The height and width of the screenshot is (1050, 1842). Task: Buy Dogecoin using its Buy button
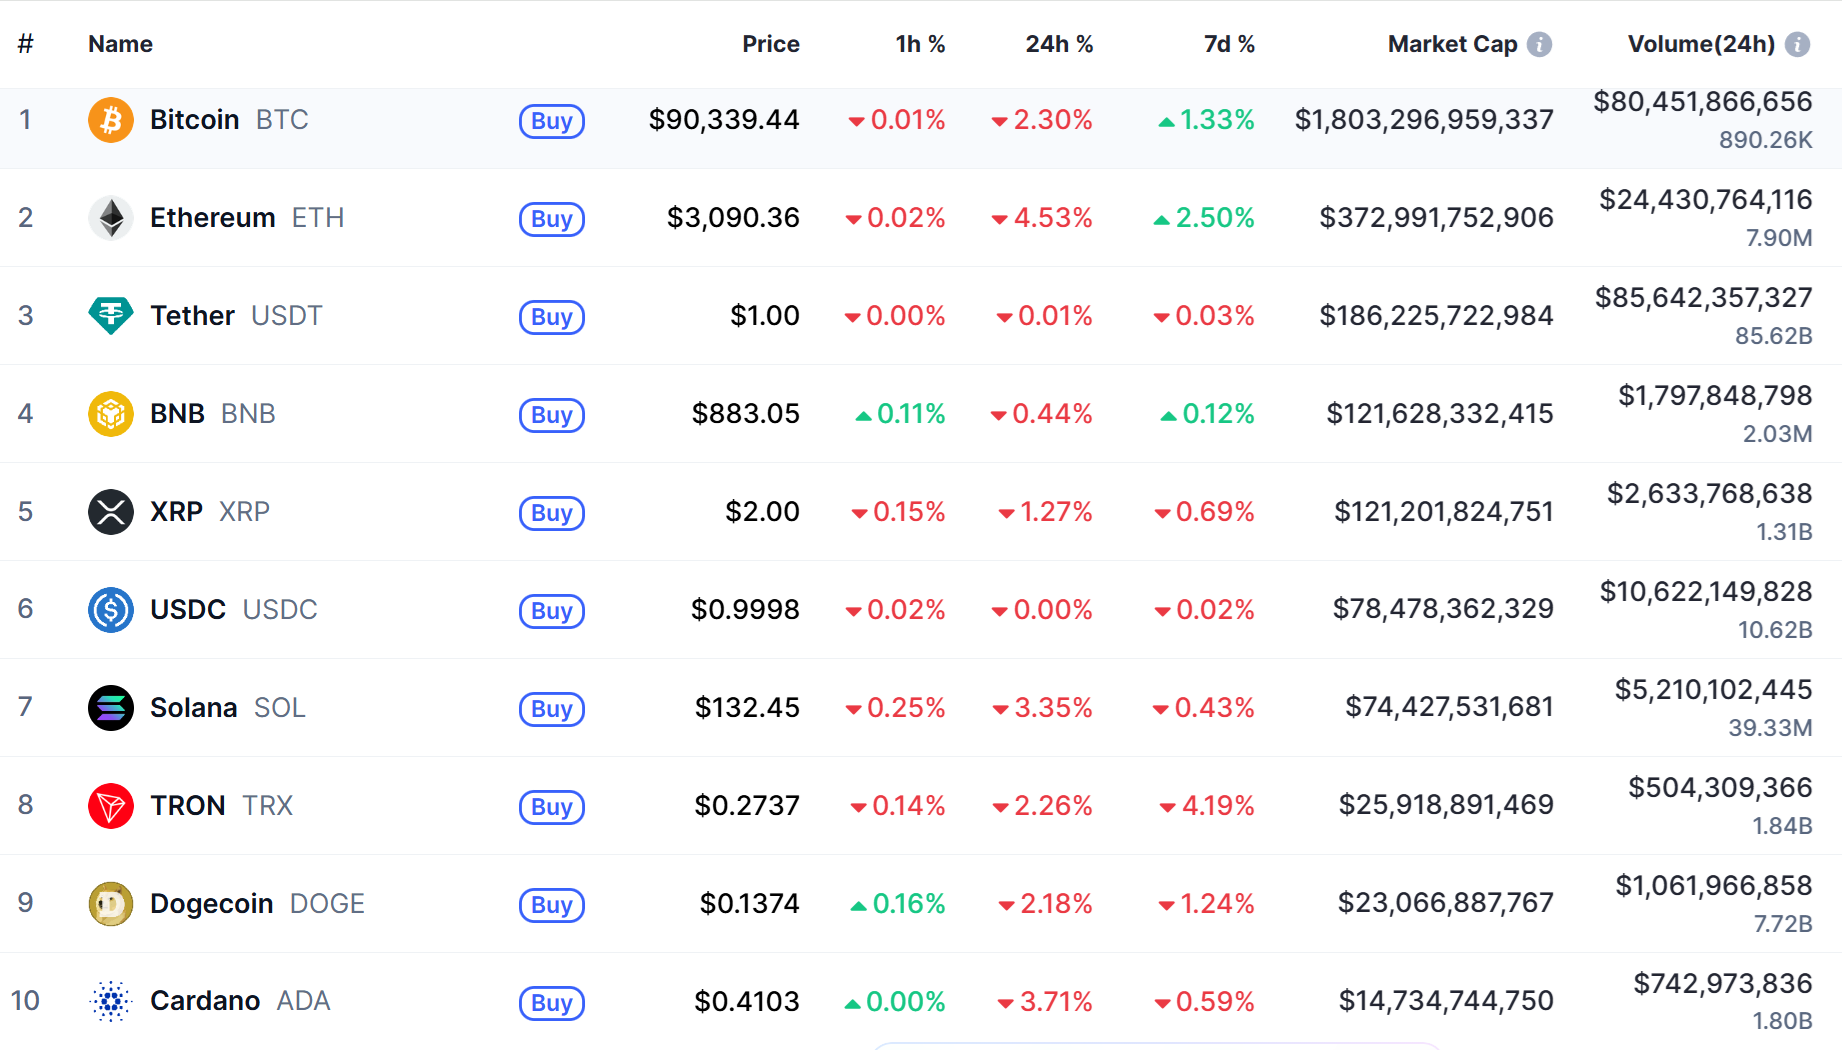pyautogui.click(x=552, y=905)
